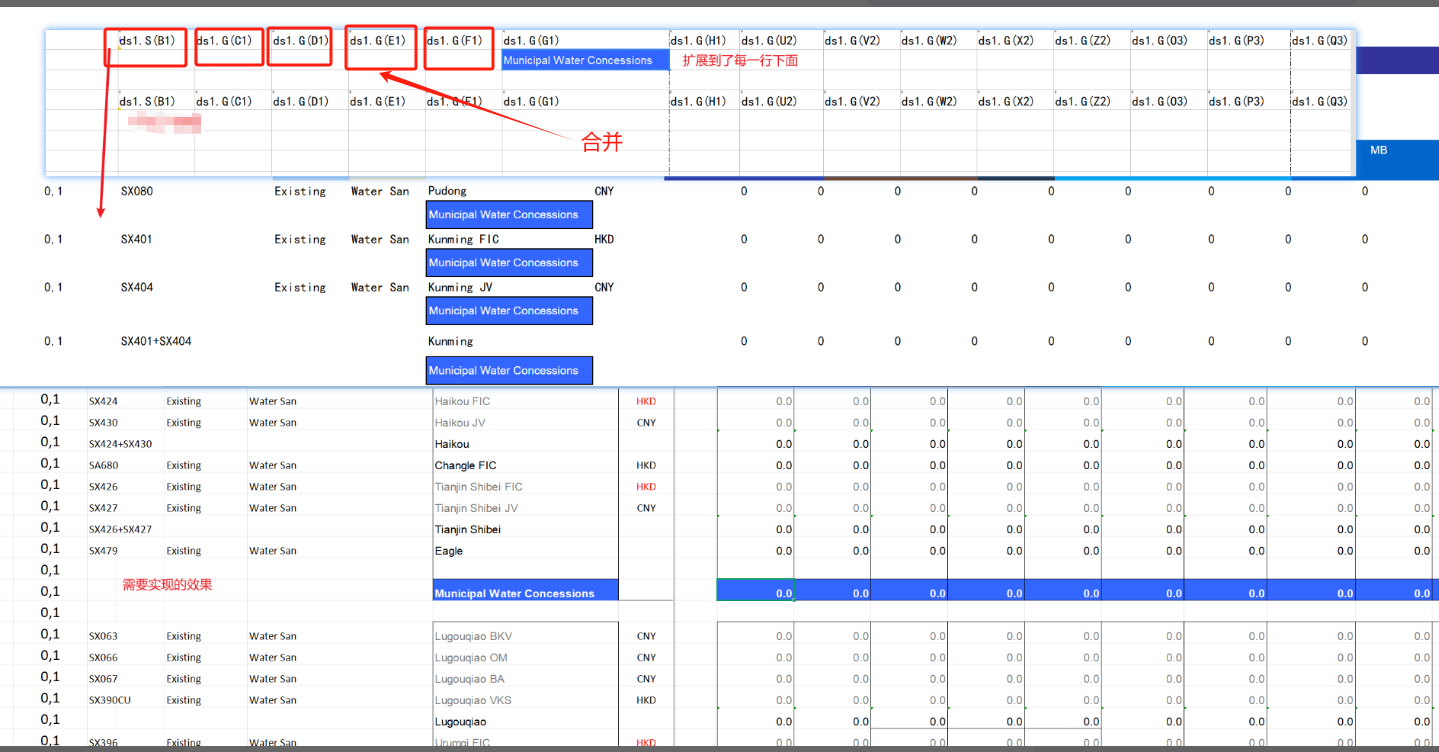Click the Lugouqiao BA cell

(470, 679)
